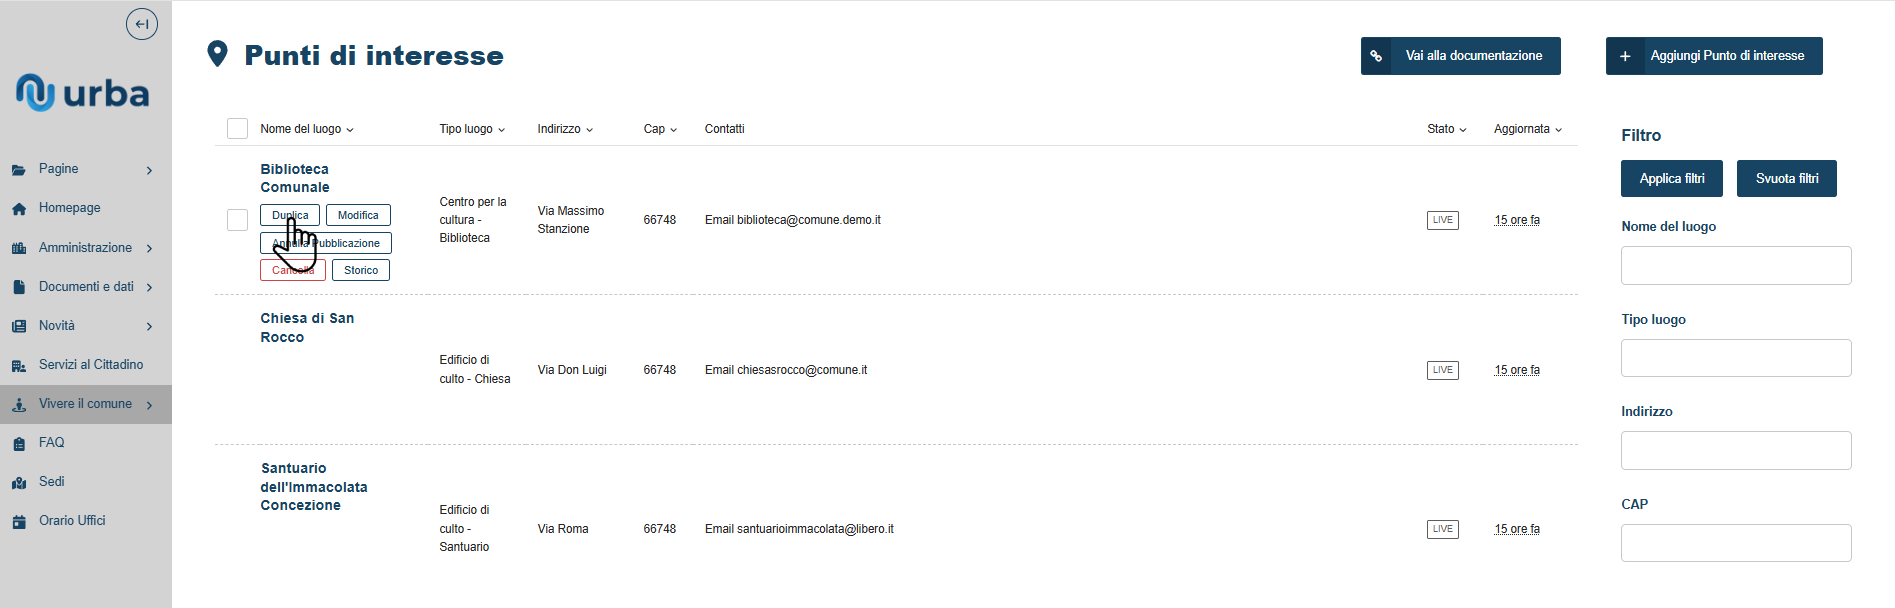
Task: Collapse the sidebar with the arrow icon
Action: coord(142,24)
